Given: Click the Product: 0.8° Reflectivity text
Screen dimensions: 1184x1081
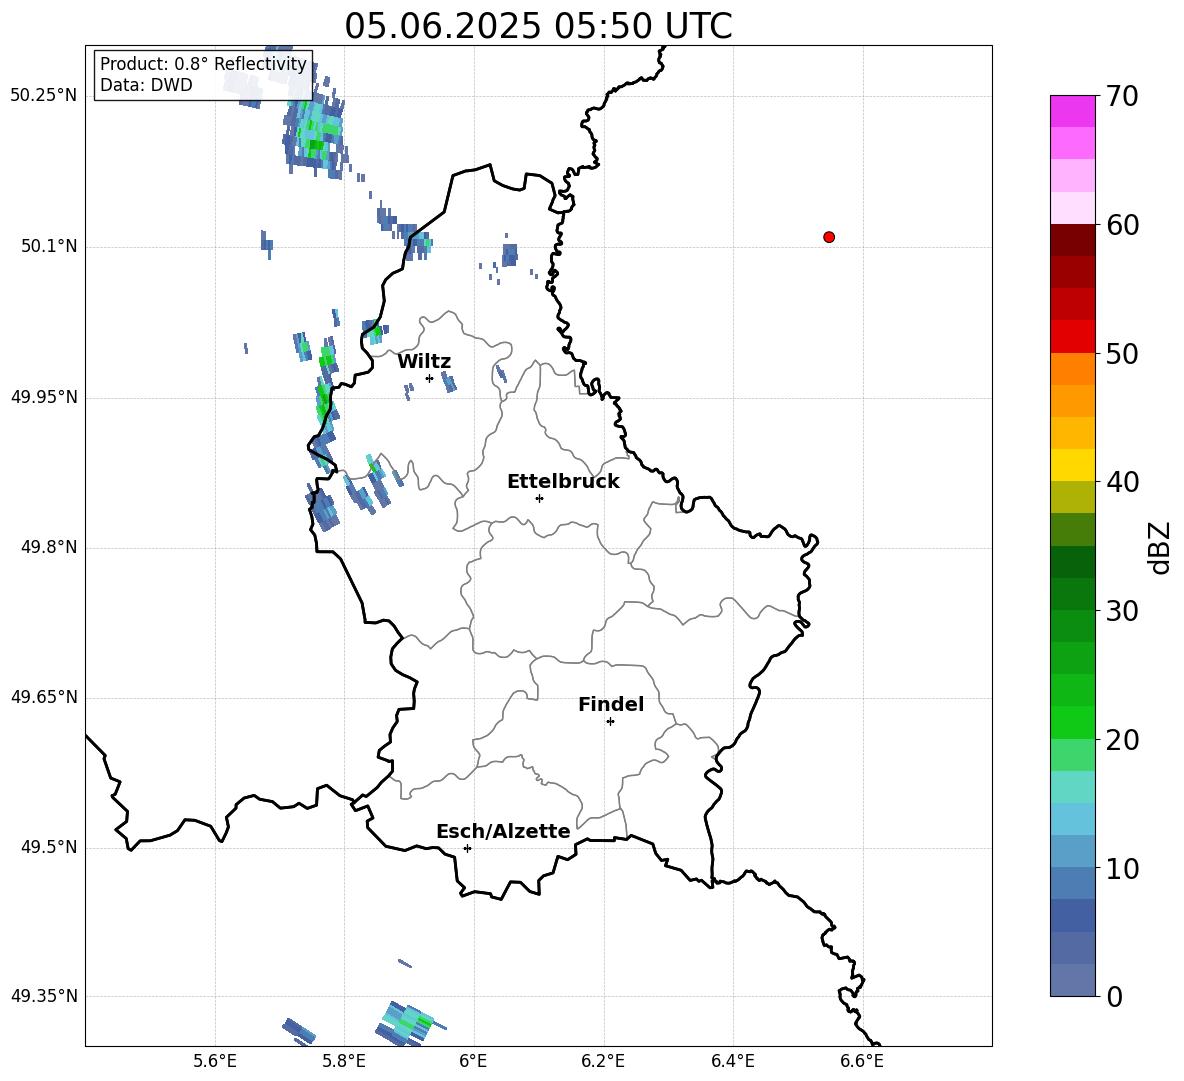Looking at the screenshot, I should [x=203, y=64].
